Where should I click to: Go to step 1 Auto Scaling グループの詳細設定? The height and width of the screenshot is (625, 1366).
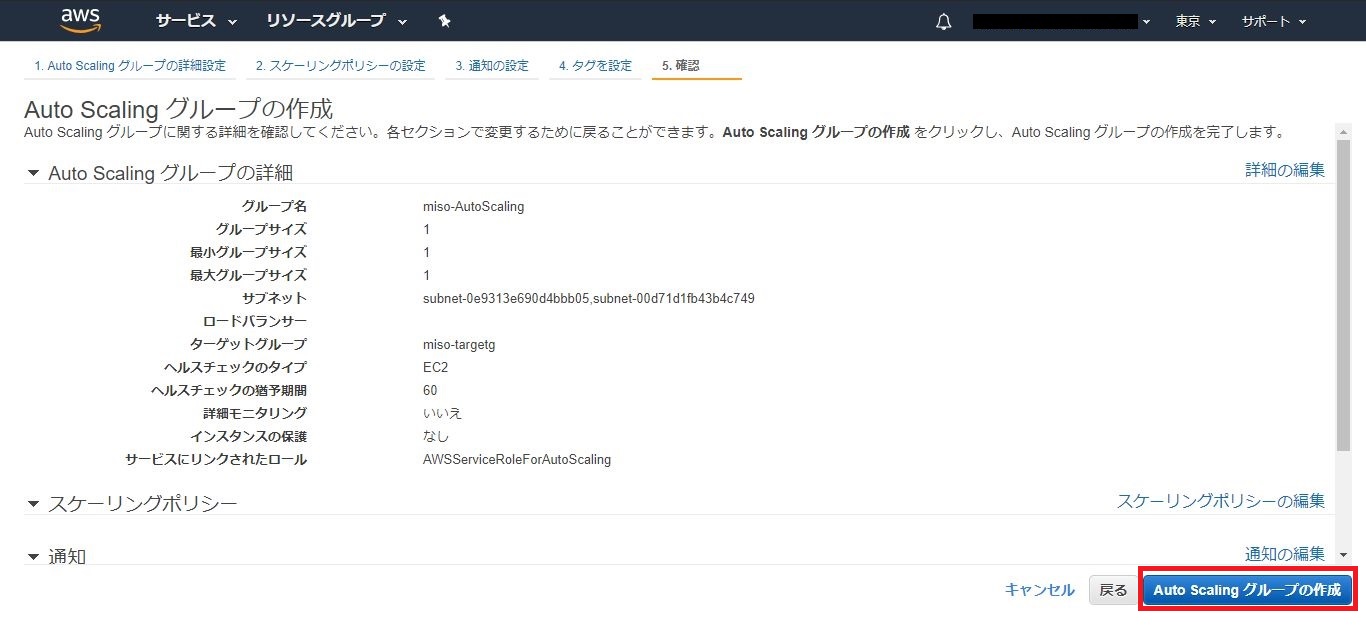[130, 66]
